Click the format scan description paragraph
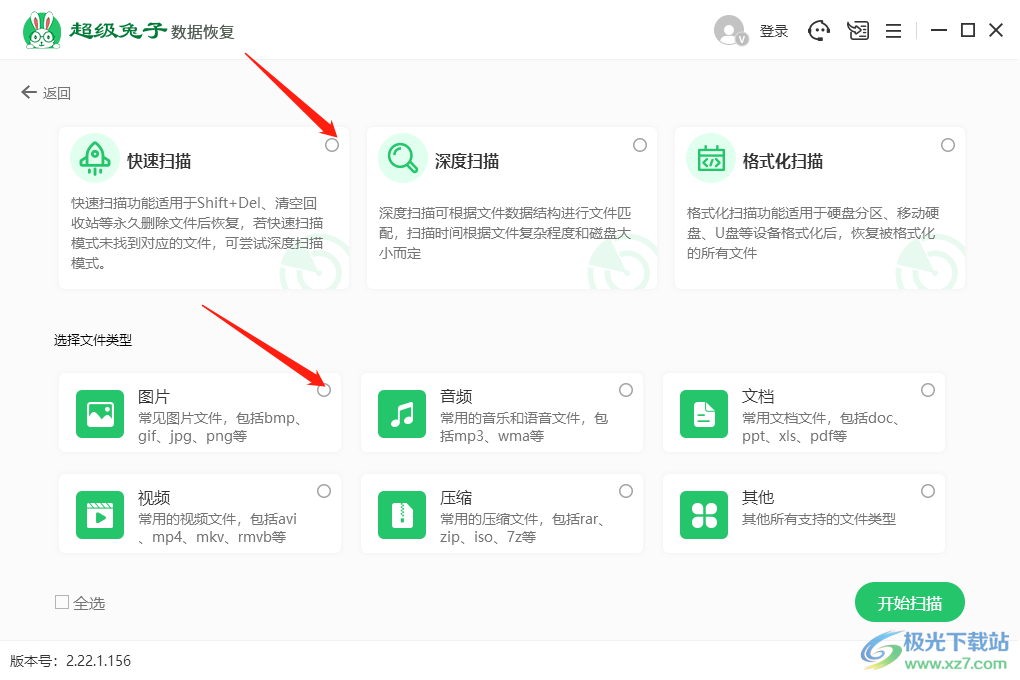The height and width of the screenshot is (680, 1020). [813, 233]
